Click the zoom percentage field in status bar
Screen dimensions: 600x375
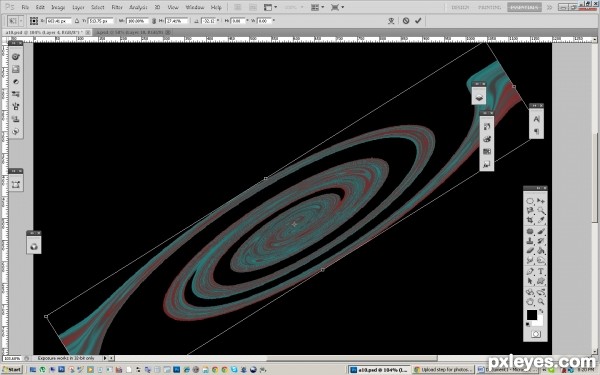click(12, 358)
